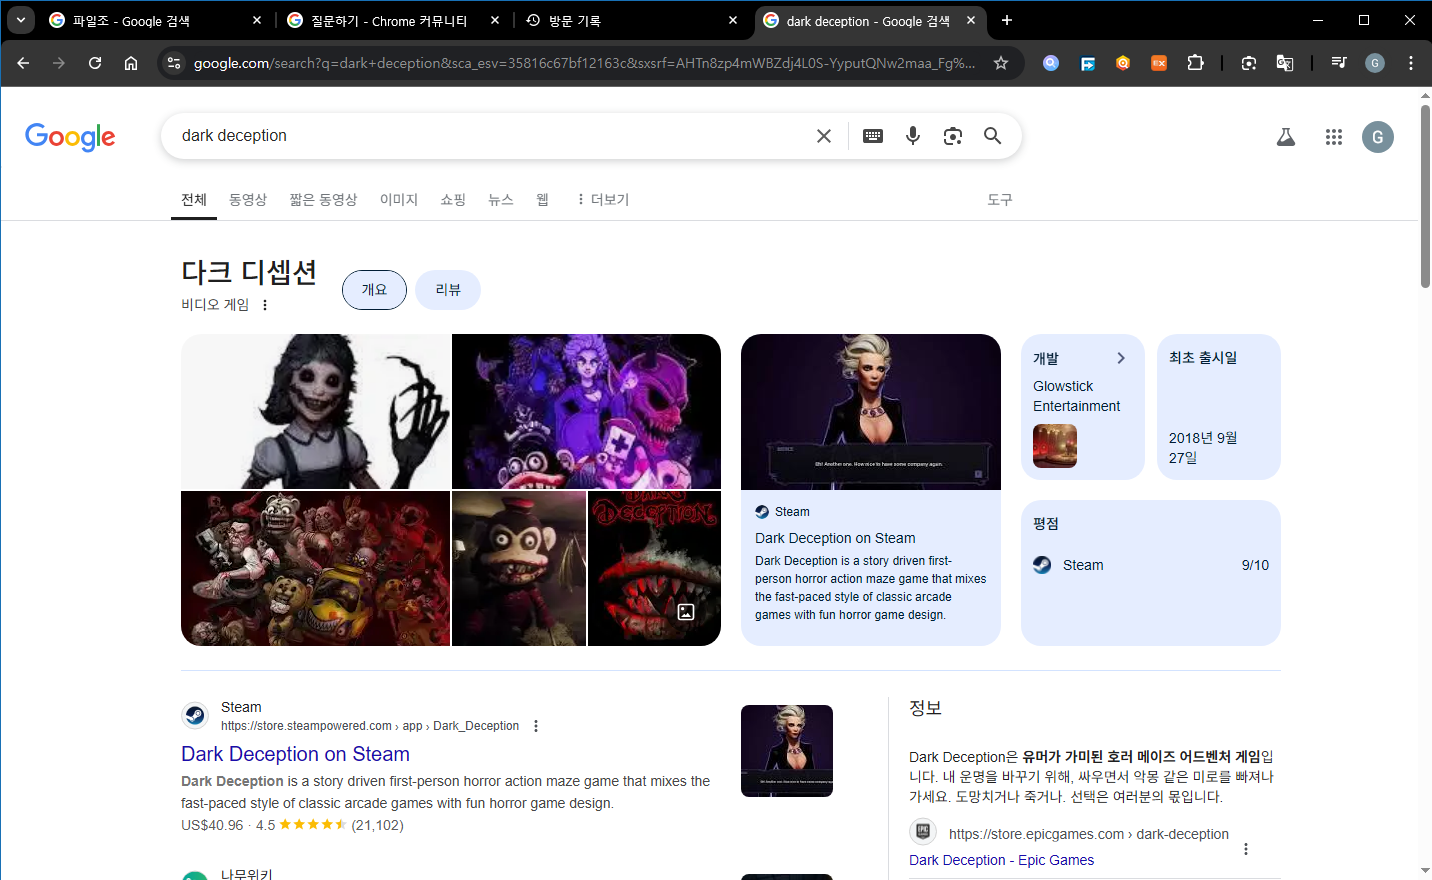The height and width of the screenshot is (880, 1432).
Task: Open a new browser tab
Action: (x=1007, y=20)
